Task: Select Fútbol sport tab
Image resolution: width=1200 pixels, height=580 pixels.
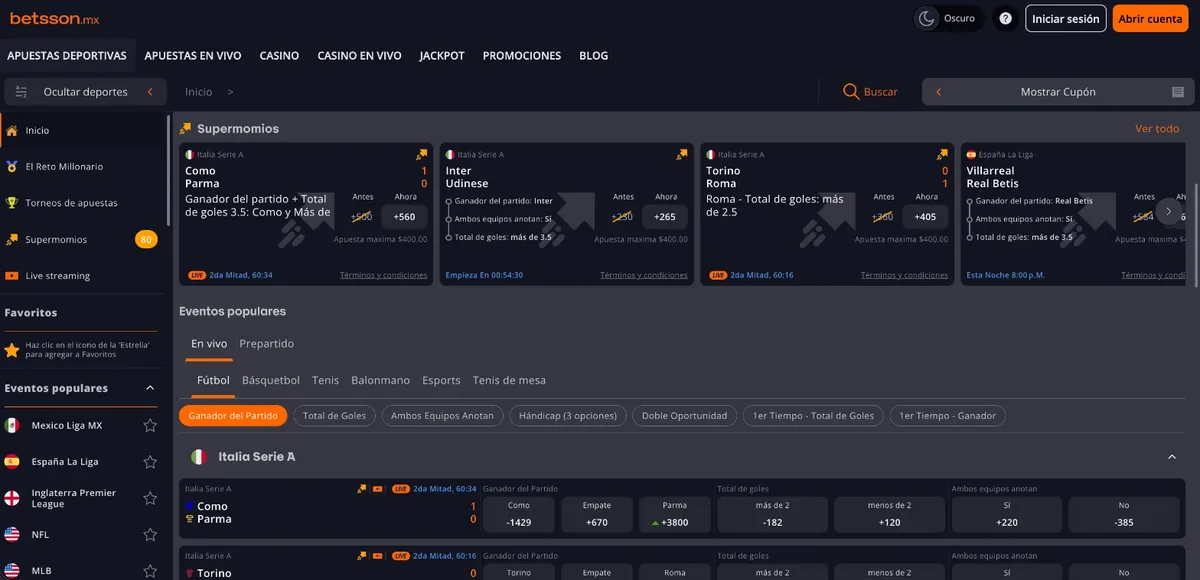Action: tap(213, 381)
